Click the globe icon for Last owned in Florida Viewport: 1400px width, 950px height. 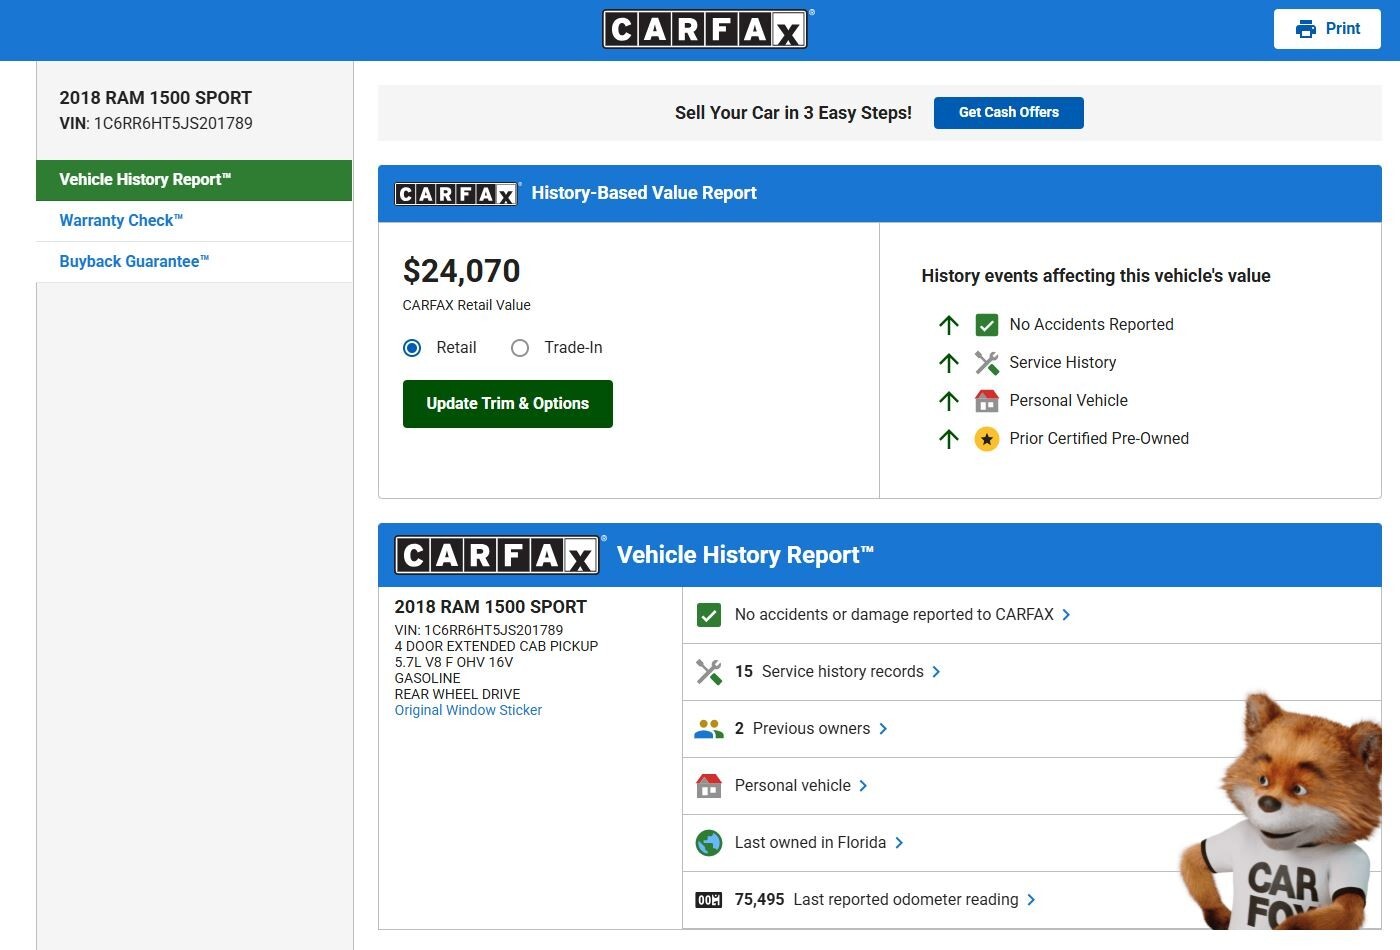pyautogui.click(x=709, y=843)
